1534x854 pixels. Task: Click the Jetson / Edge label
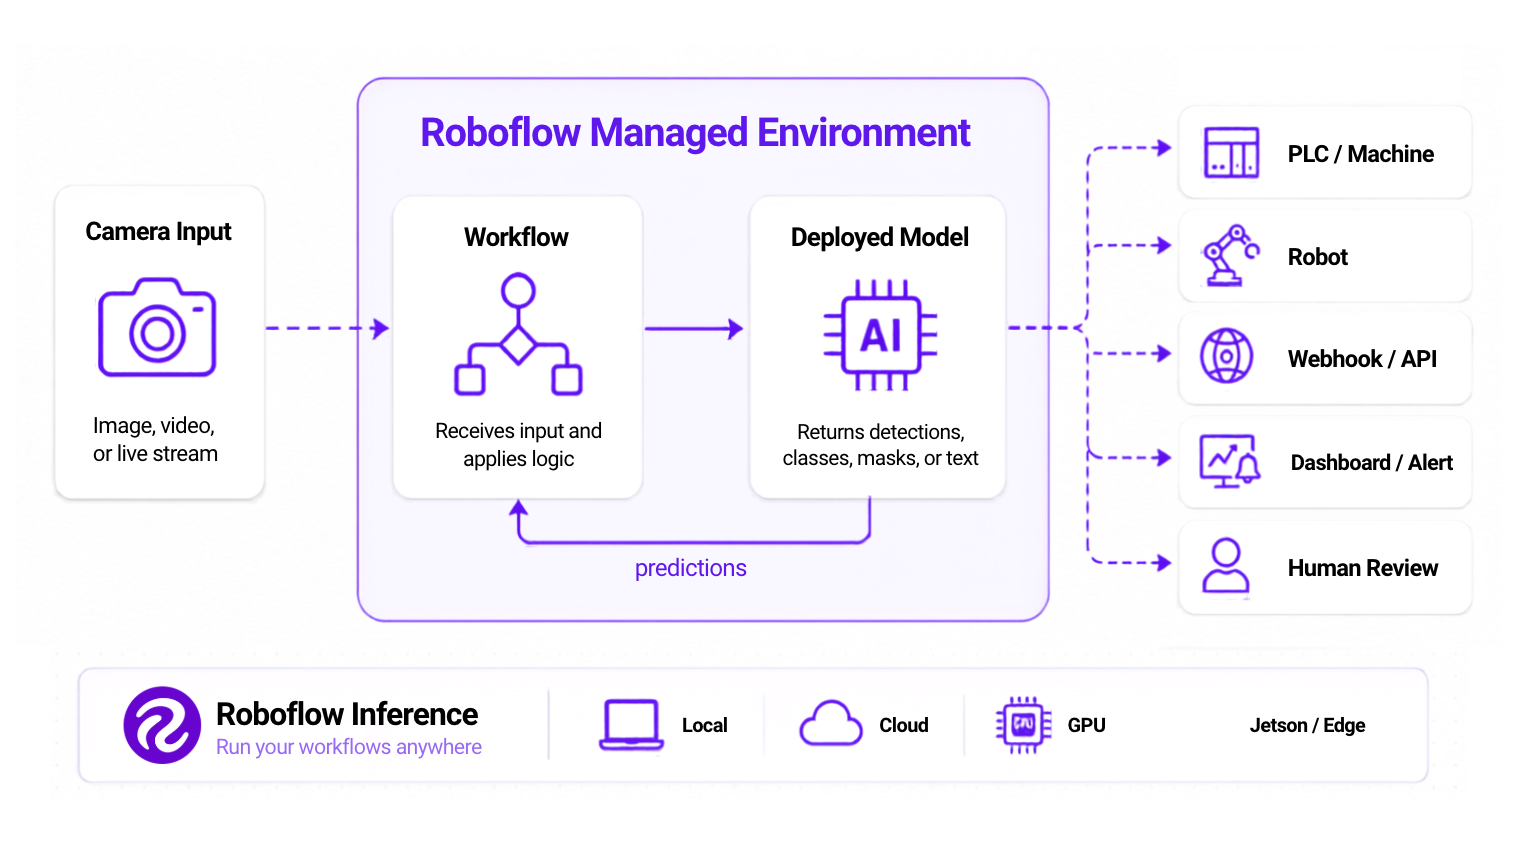[x=1307, y=725]
